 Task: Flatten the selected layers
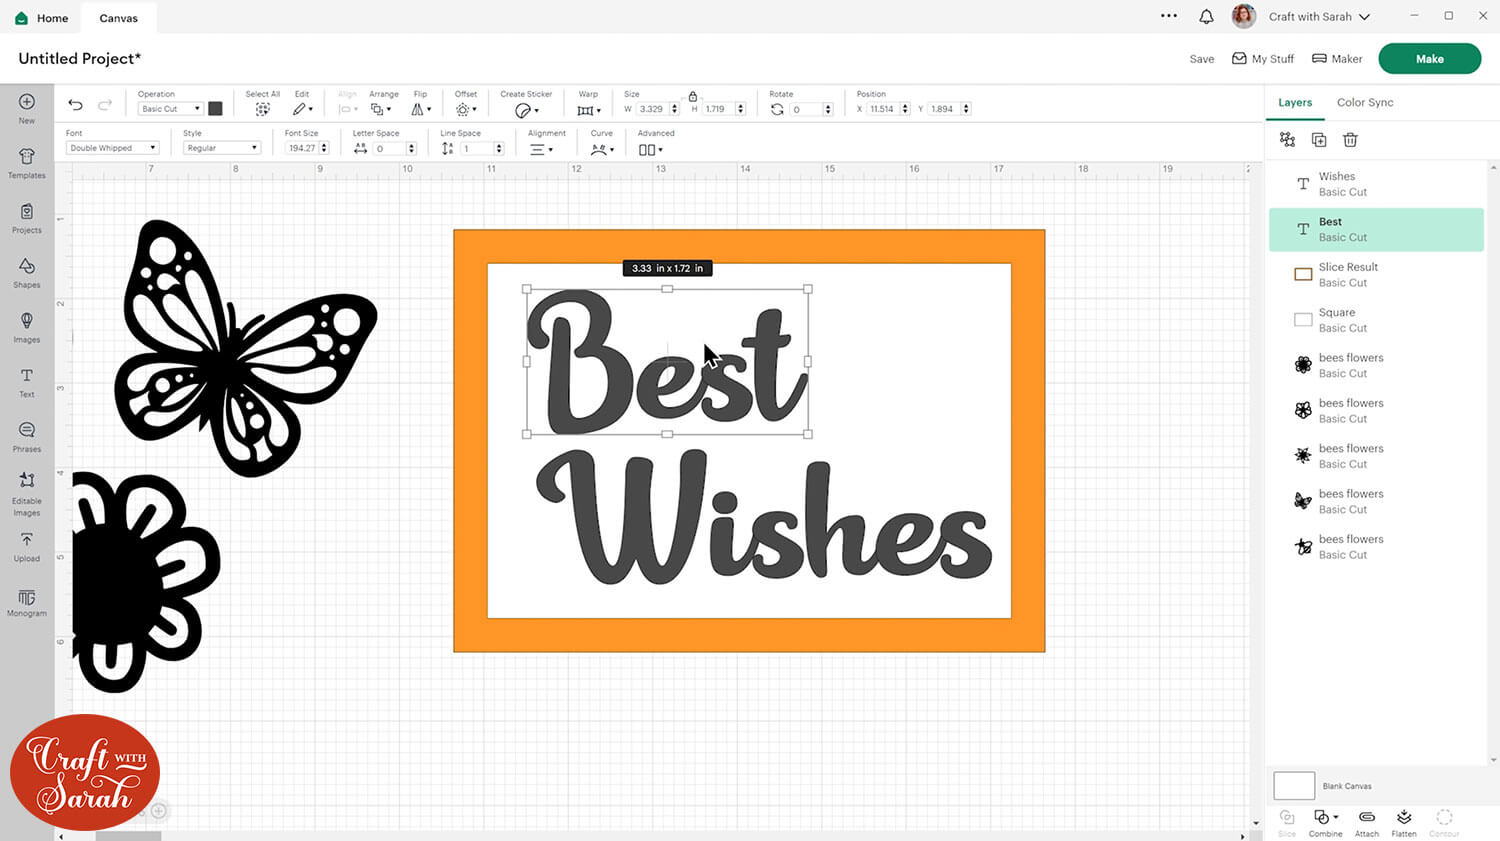point(1404,823)
